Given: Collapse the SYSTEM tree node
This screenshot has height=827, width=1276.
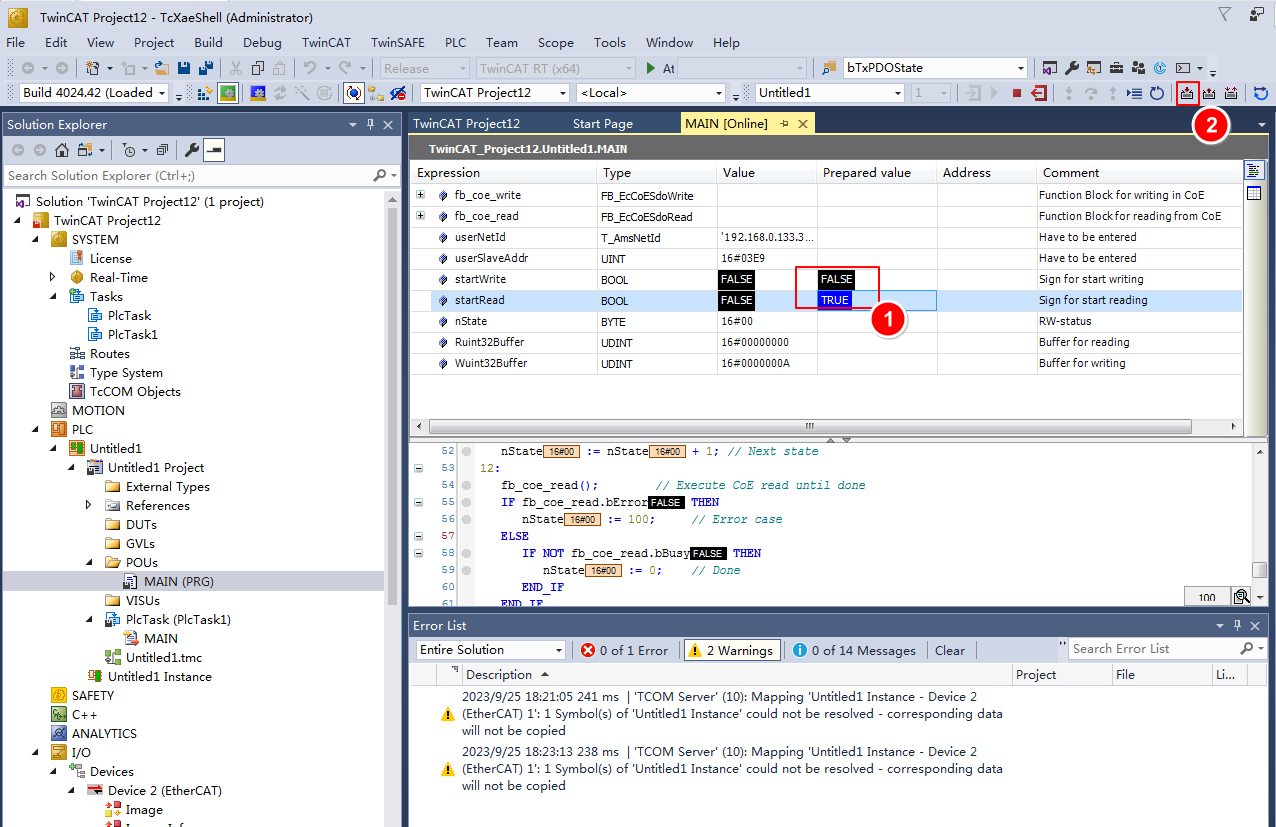Looking at the screenshot, I should pyautogui.click(x=34, y=239).
